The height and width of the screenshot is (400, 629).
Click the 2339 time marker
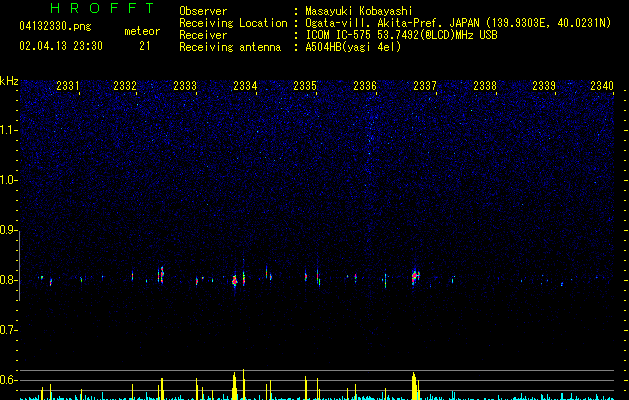[x=544, y=85]
